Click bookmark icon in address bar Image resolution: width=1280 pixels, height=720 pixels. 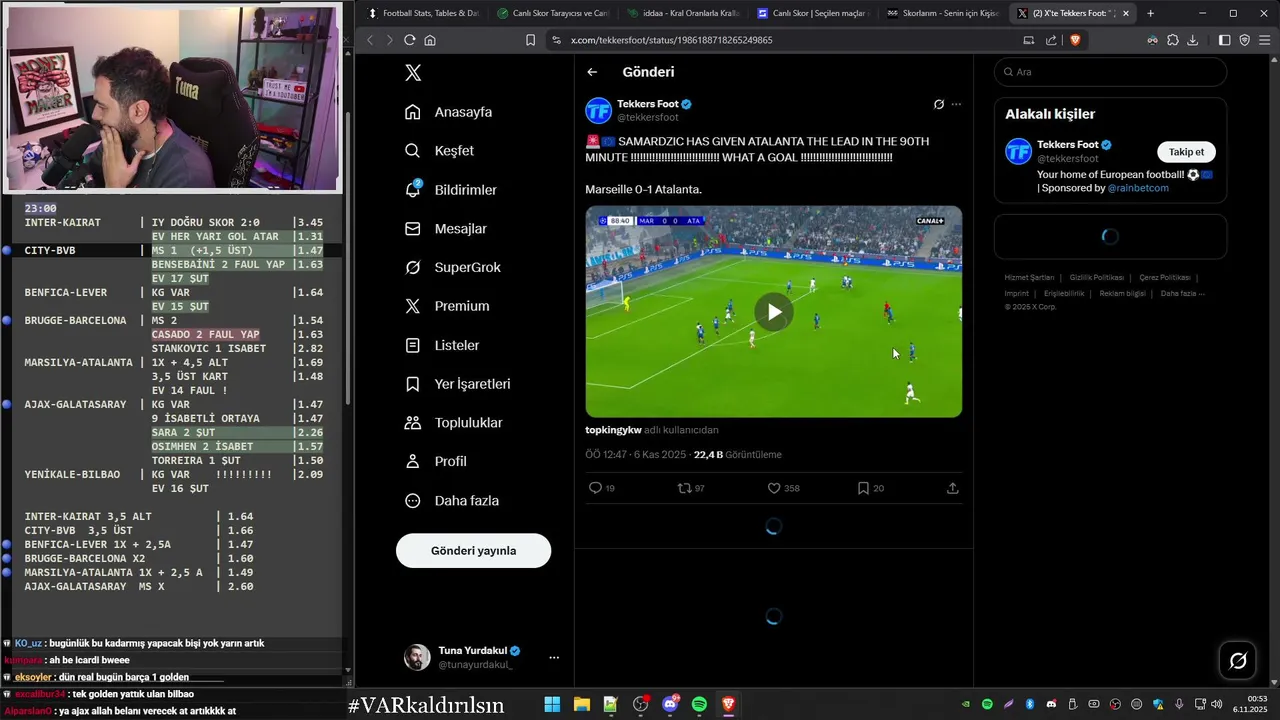pos(531,40)
